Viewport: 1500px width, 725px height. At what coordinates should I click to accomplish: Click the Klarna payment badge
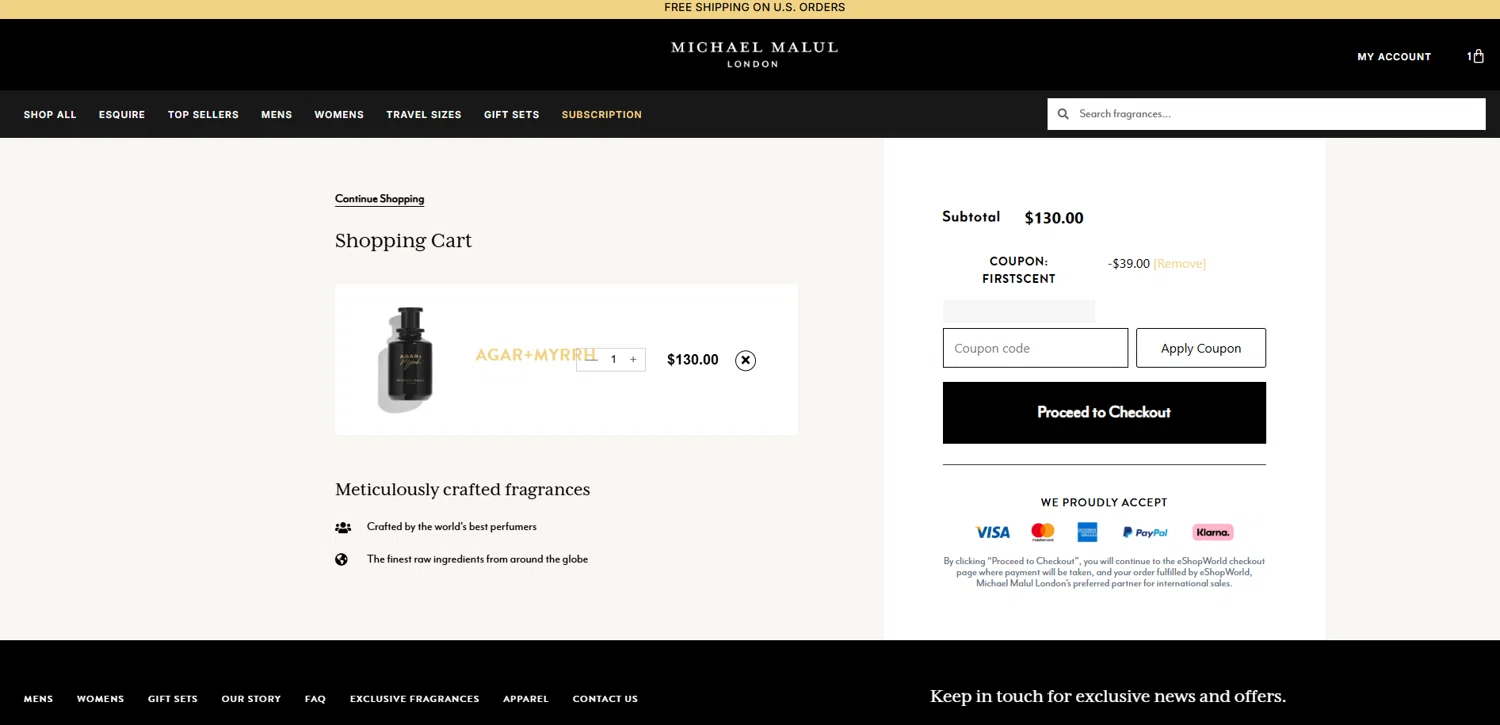click(1212, 532)
